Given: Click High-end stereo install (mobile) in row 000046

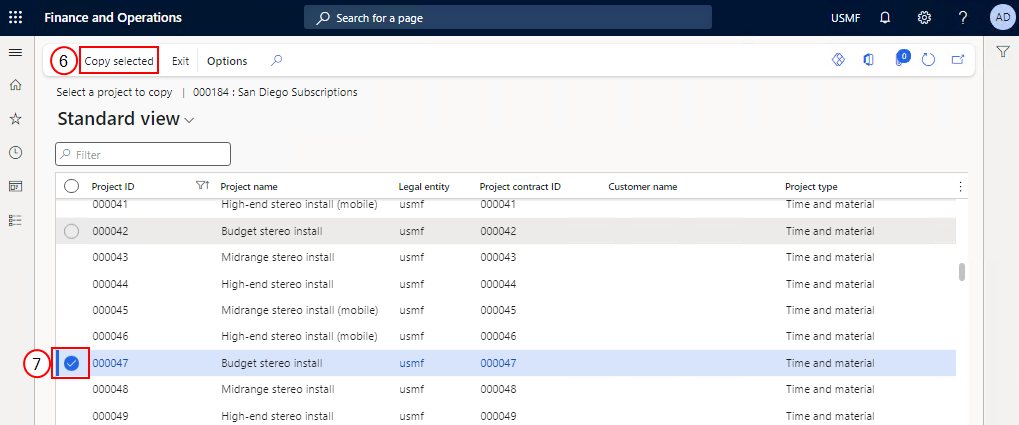Looking at the screenshot, I should coord(300,337).
